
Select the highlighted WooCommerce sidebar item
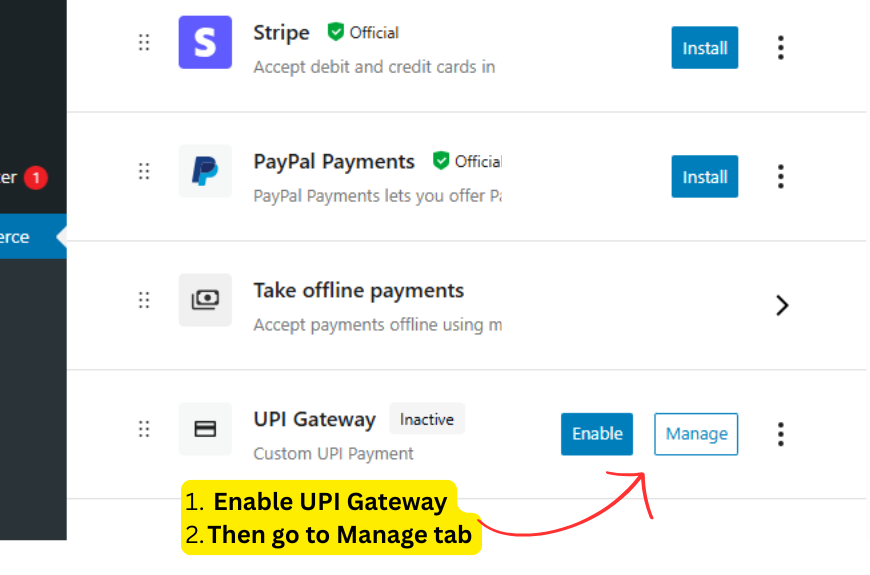tap(33, 237)
